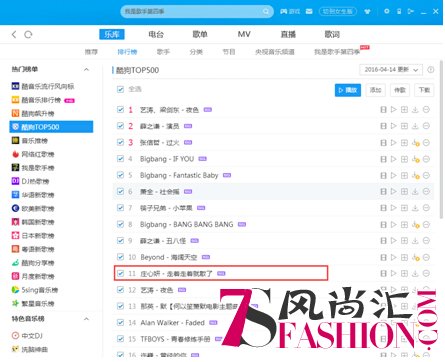Image resolution: width=445 pixels, height=362 pixels.
Task: Collapse the 热门榜单 section
Action: pyautogui.click(x=86, y=69)
